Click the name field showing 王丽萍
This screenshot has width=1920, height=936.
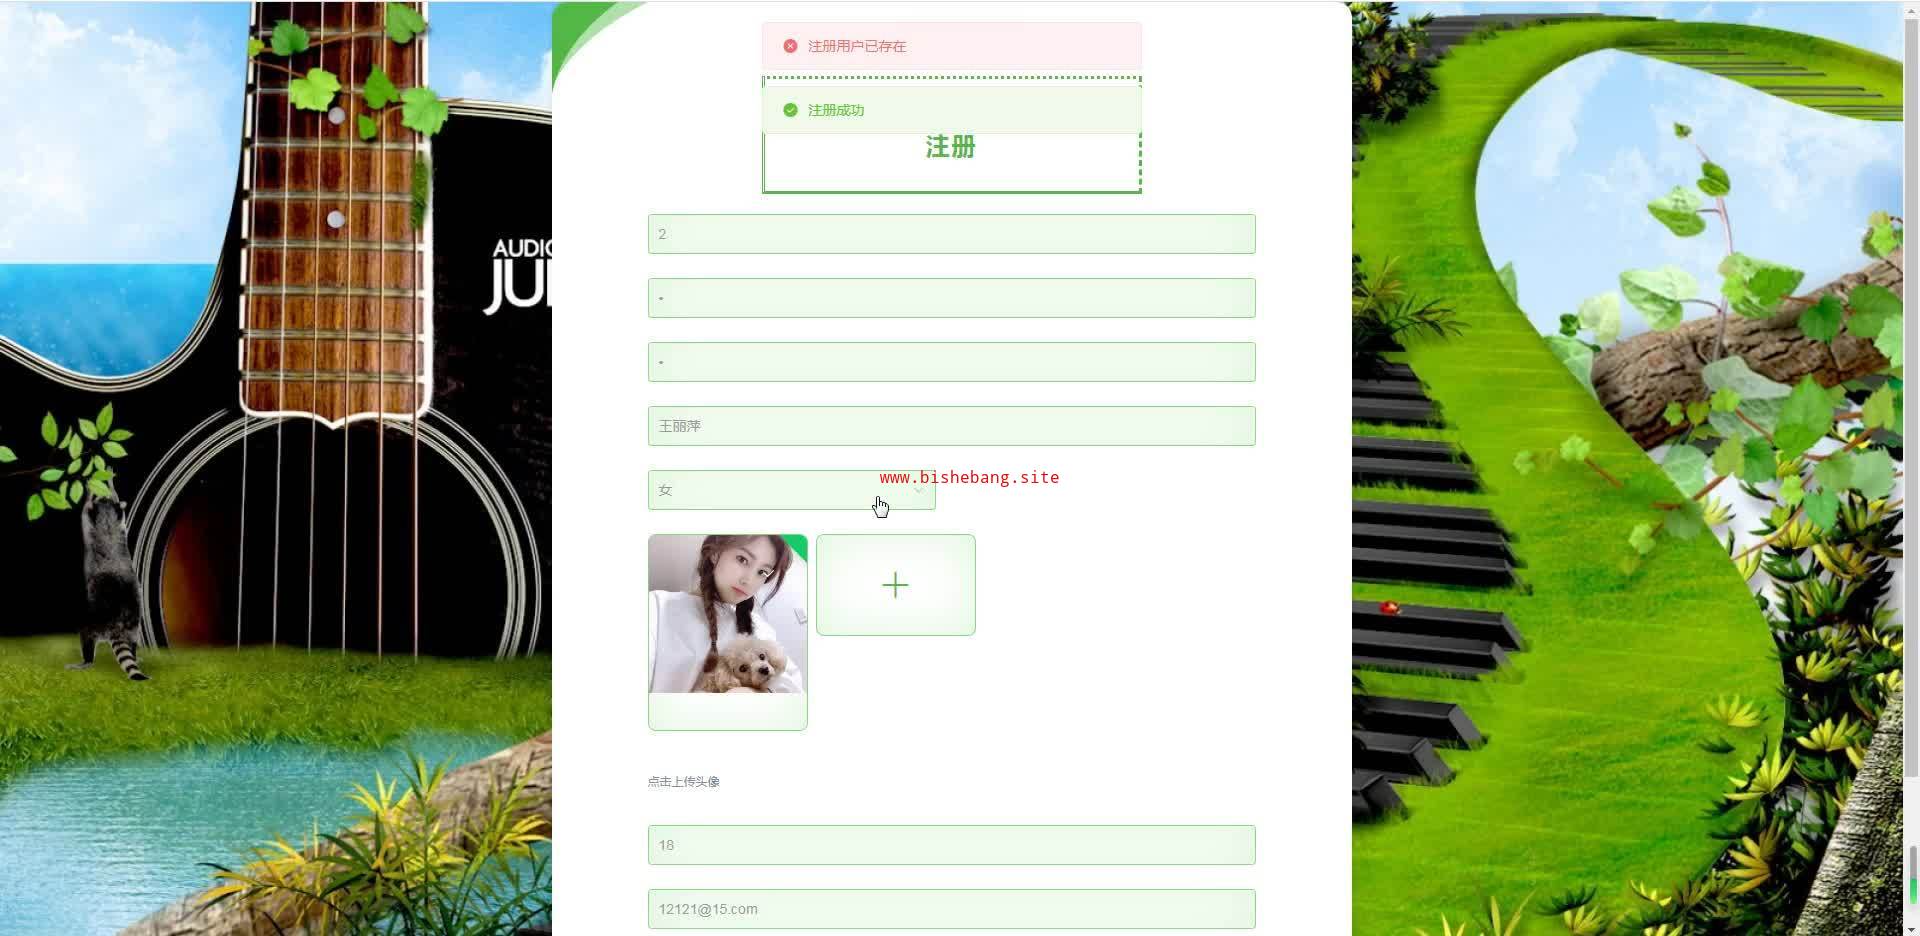click(951, 426)
